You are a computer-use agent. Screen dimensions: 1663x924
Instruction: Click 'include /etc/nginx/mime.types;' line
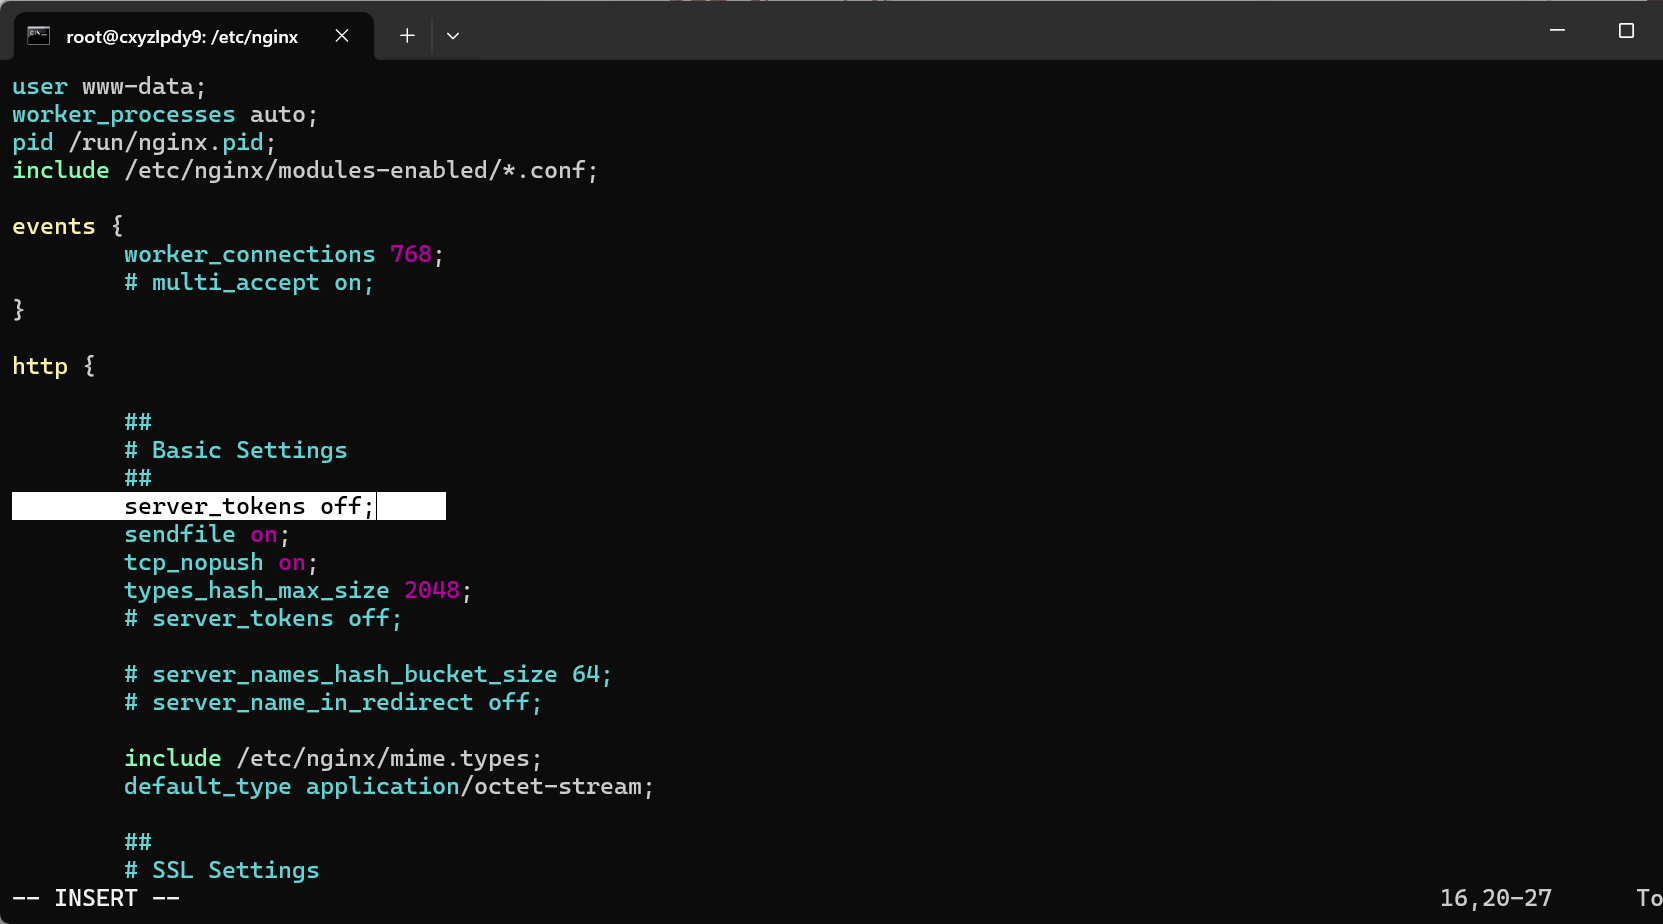point(333,759)
